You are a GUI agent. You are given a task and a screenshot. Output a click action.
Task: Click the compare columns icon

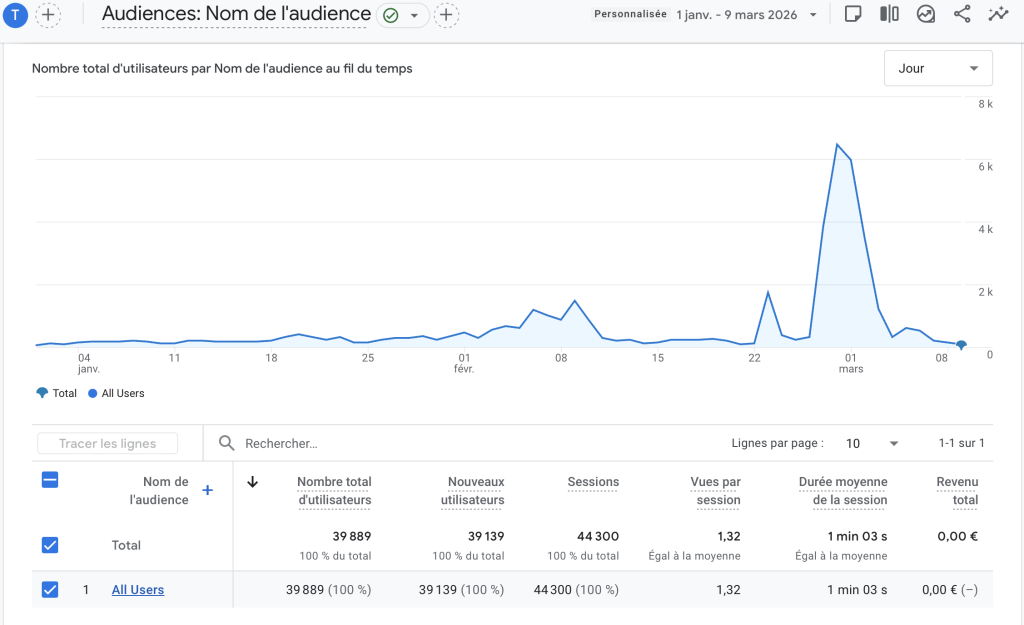[889, 14]
